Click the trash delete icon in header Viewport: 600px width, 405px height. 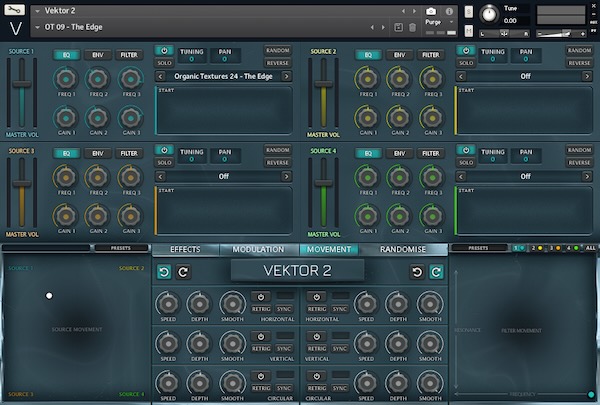[x=412, y=27]
